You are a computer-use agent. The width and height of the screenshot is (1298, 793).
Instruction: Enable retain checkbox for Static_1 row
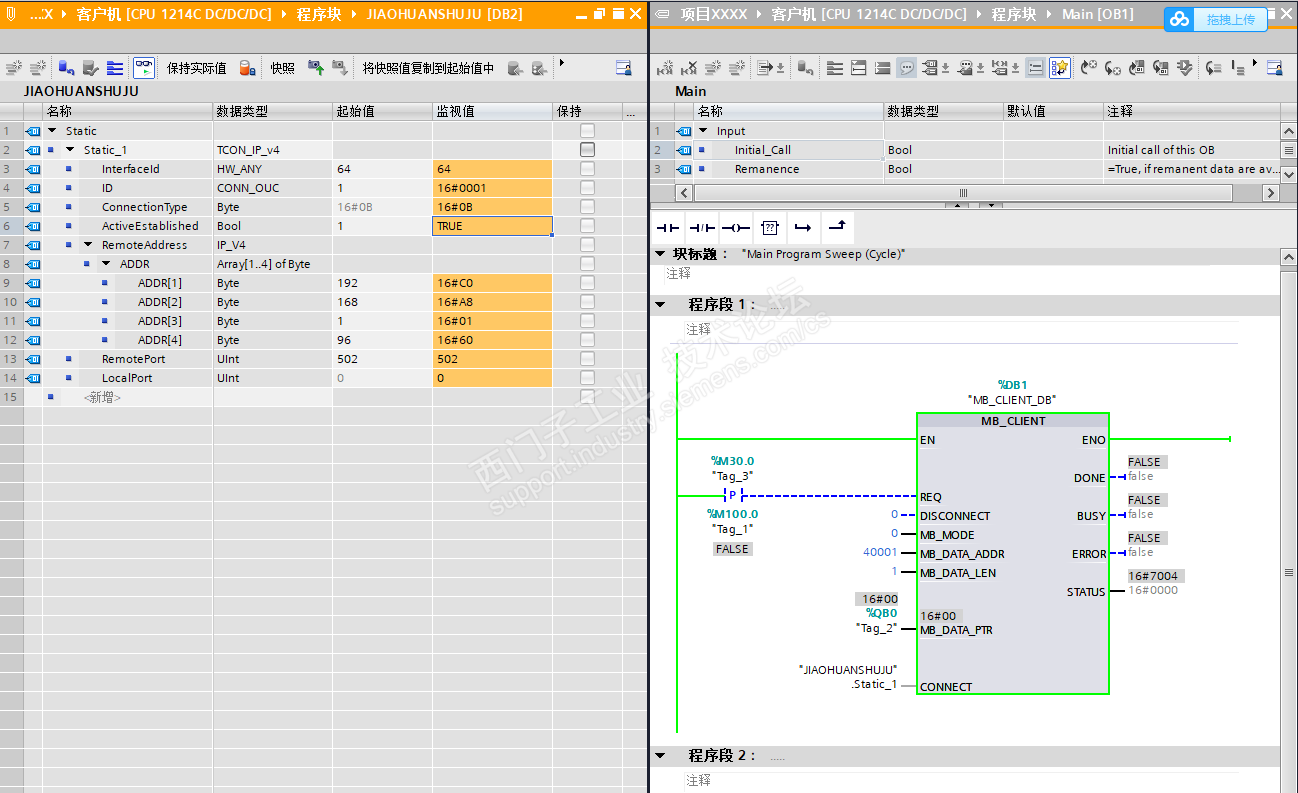coord(587,150)
